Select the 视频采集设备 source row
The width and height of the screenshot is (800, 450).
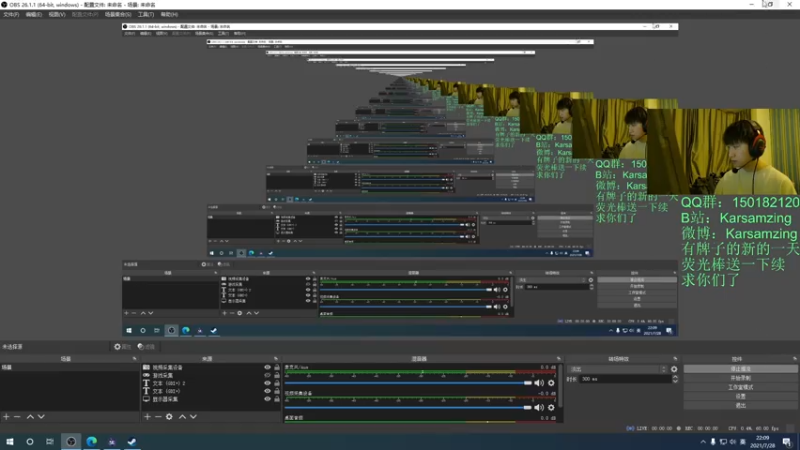point(210,367)
